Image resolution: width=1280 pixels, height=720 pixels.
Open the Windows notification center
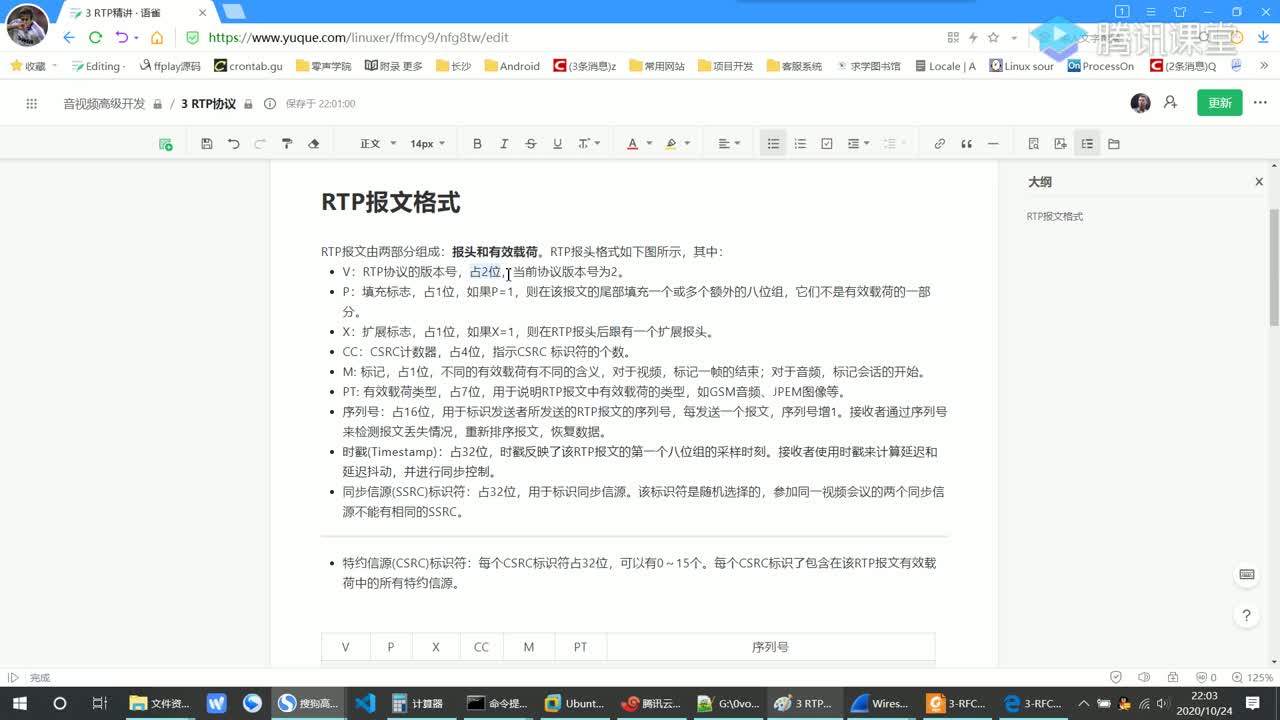click(x=1252, y=703)
